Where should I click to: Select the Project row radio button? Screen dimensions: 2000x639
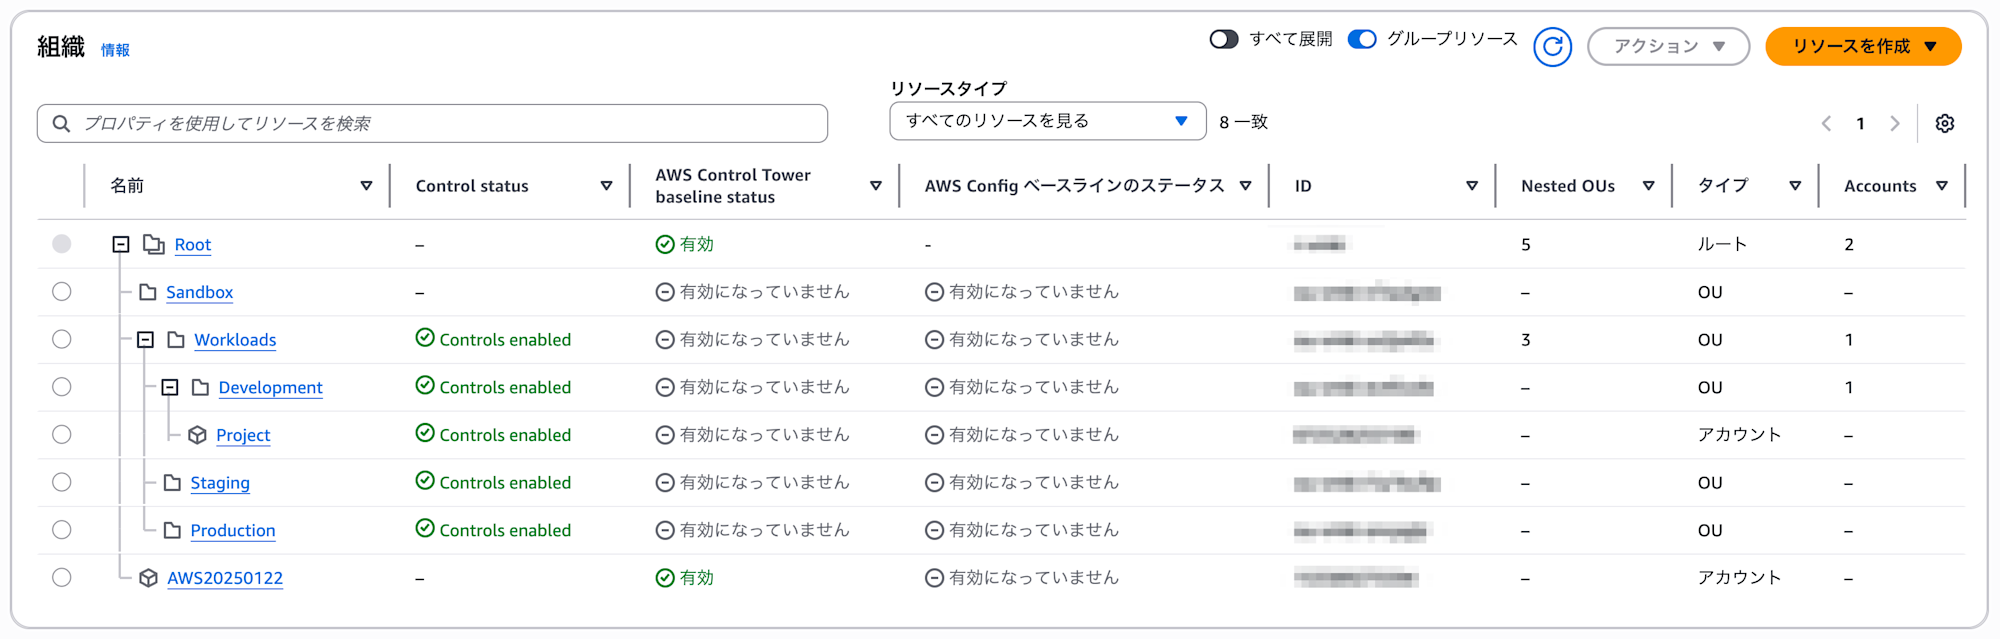(x=62, y=434)
